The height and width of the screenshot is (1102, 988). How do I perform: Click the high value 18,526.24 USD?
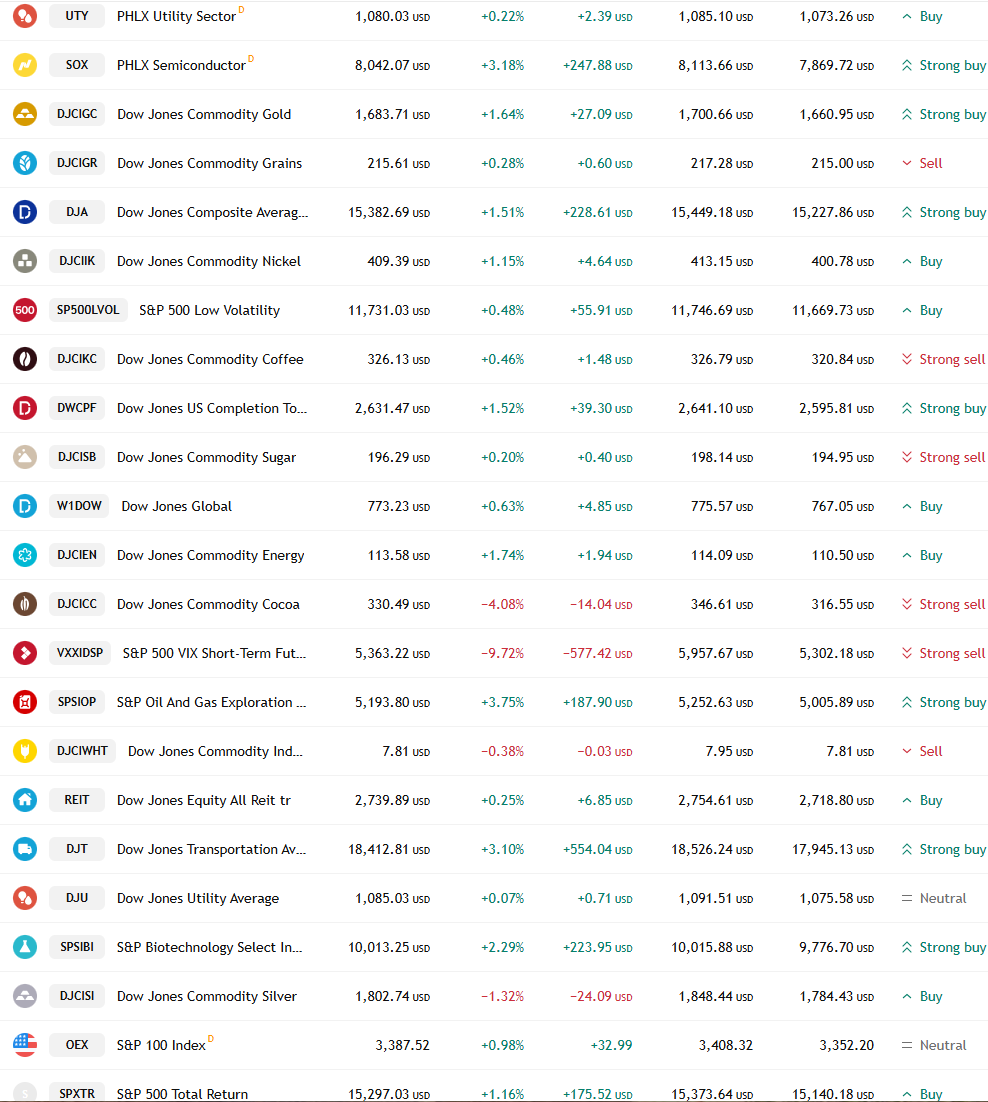tap(712, 849)
